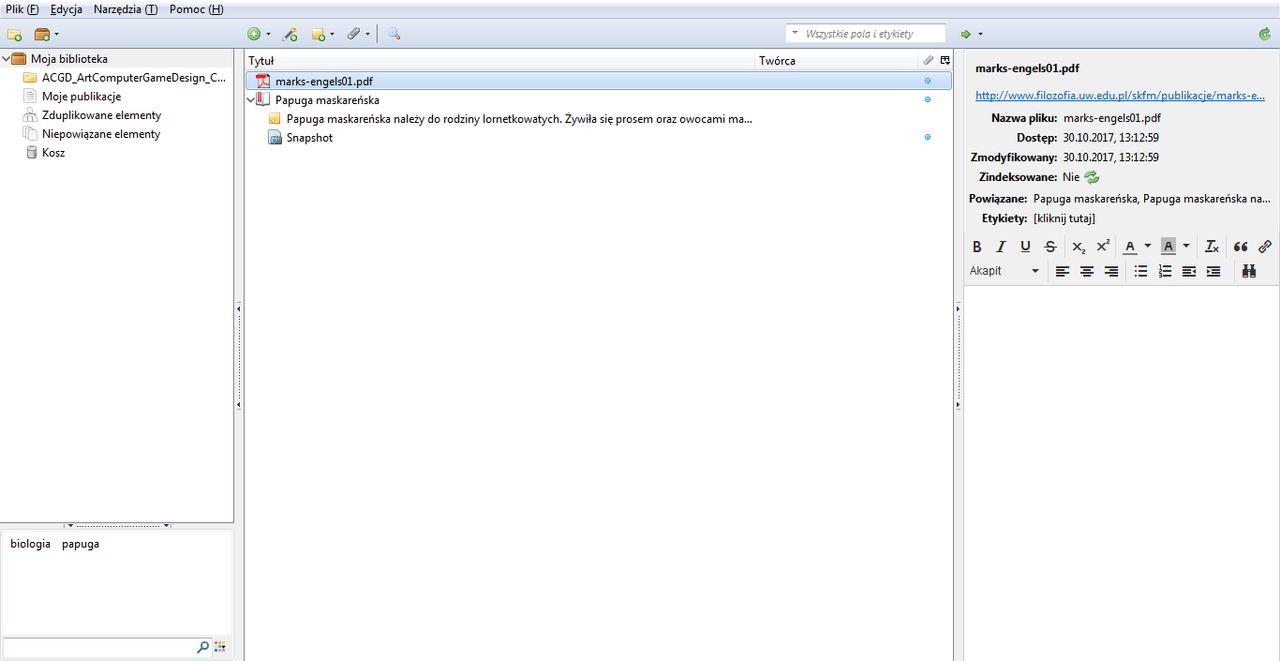
Task: Collapse the Moja biblioteka tree
Action: [6, 59]
